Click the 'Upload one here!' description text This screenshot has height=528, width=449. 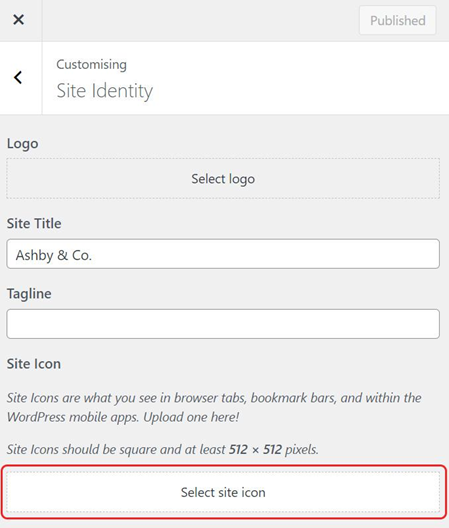191,417
